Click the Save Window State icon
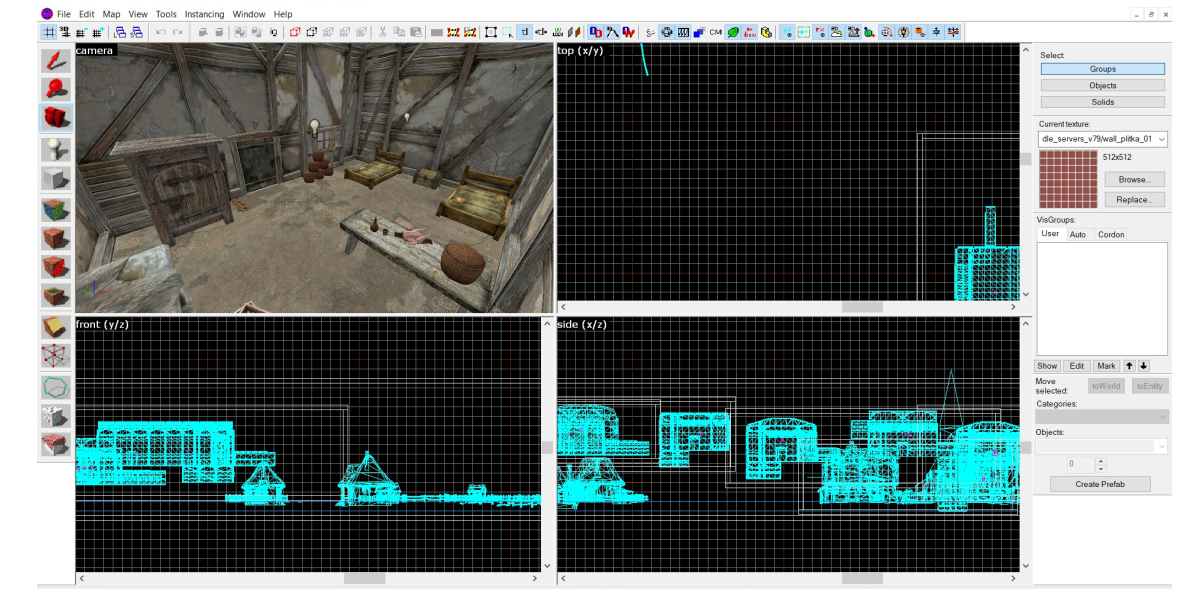 coord(137,32)
